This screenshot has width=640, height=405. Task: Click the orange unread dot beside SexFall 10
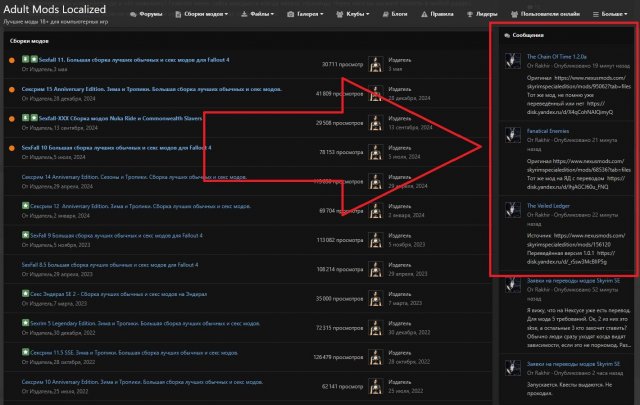pyautogui.click(x=11, y=148)
